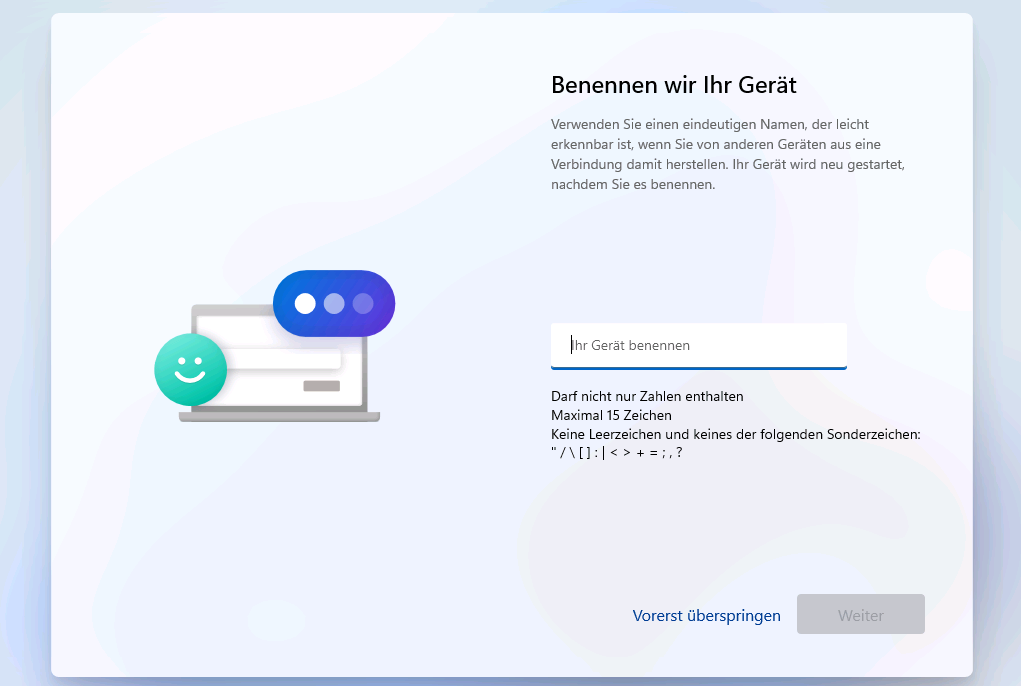
Task: Click the "Voreset überspringen" skip link
Action: [x=706, y=615]
